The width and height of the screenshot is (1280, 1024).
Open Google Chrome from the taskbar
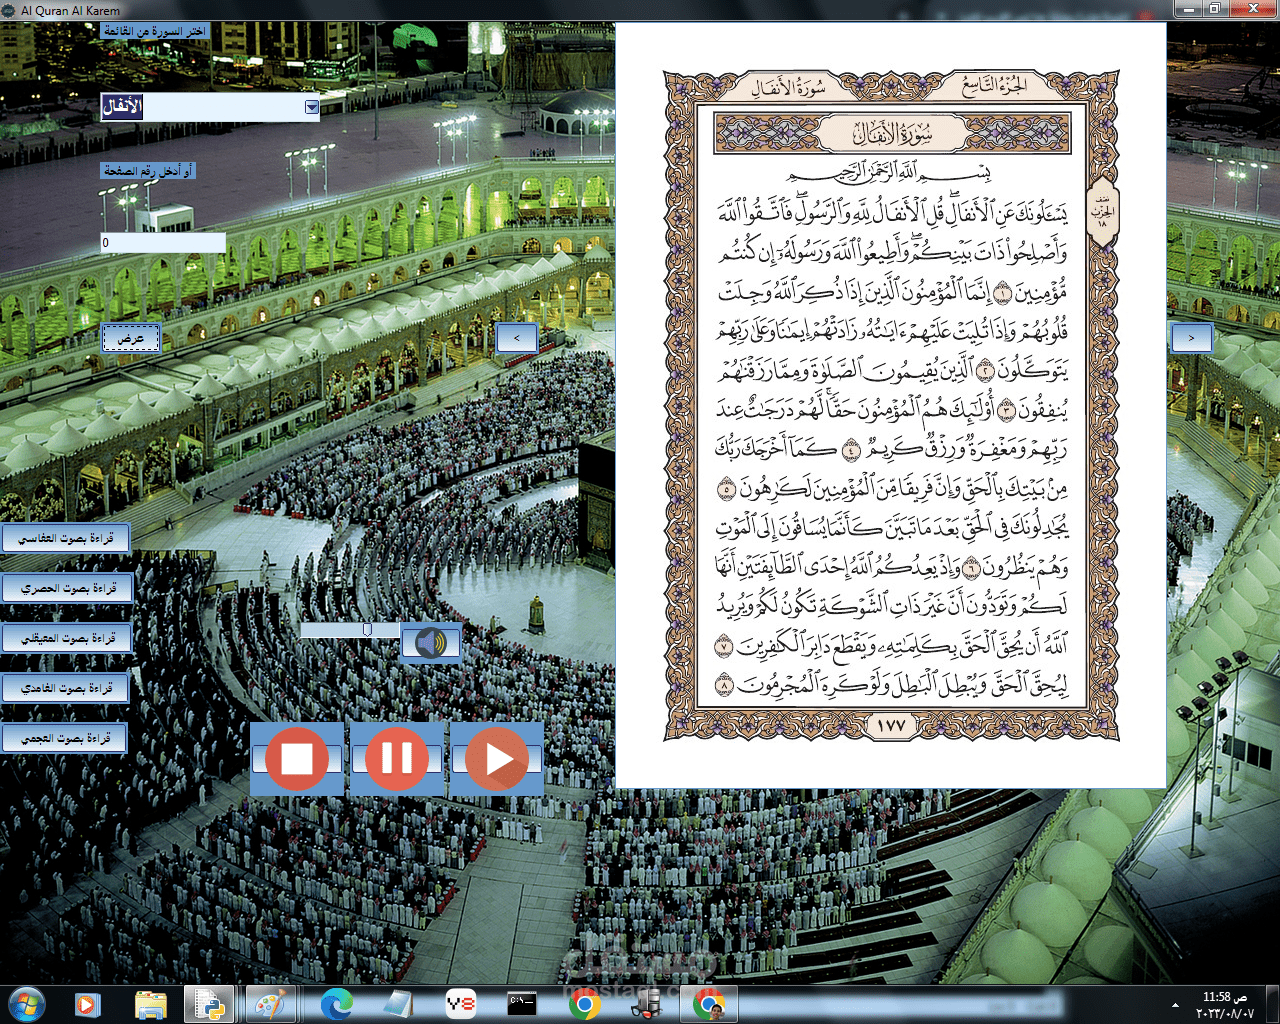point(584,1004)
